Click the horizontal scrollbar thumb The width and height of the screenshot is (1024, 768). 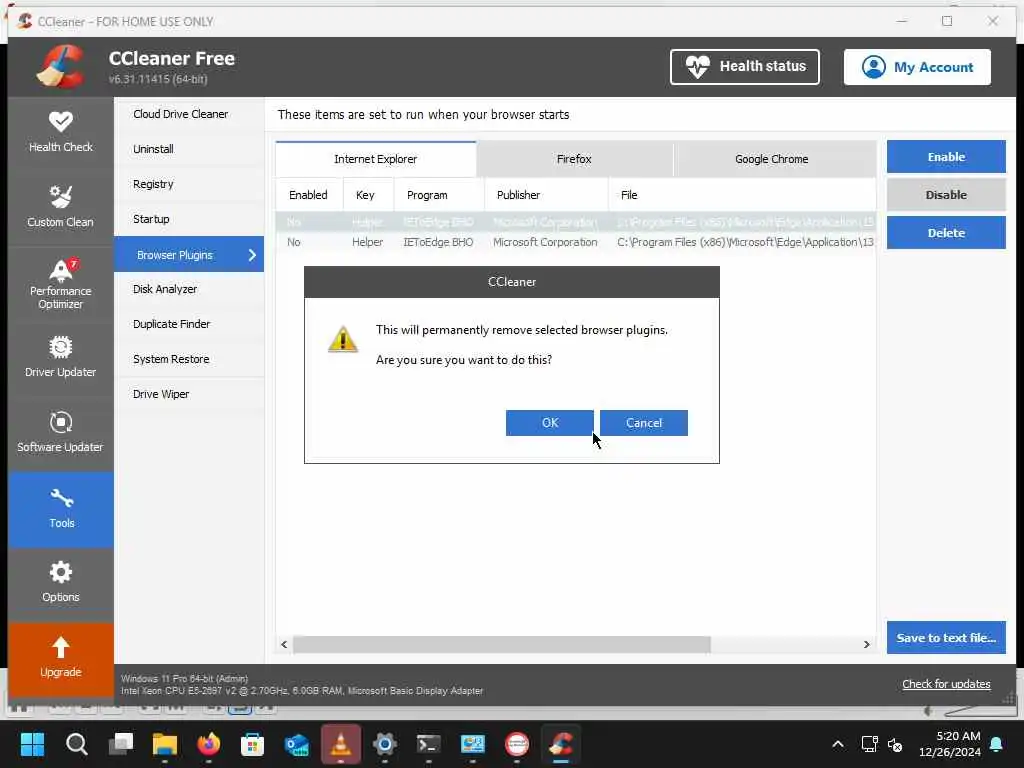(502, 645)
